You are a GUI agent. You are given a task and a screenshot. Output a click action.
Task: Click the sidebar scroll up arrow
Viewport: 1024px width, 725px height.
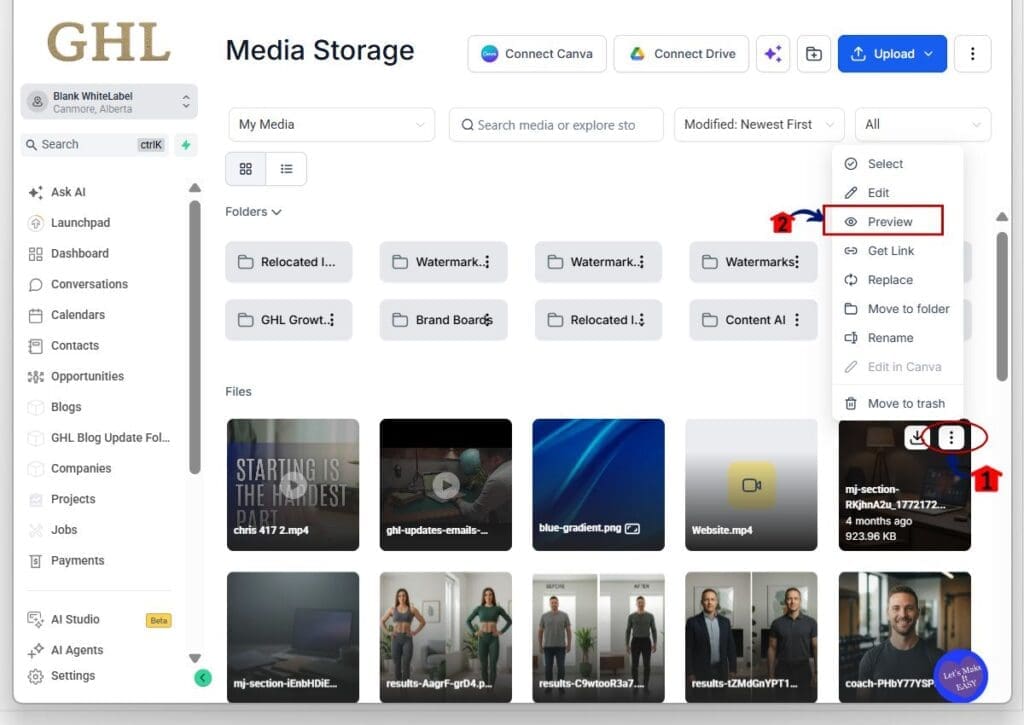tap(195, 188)
